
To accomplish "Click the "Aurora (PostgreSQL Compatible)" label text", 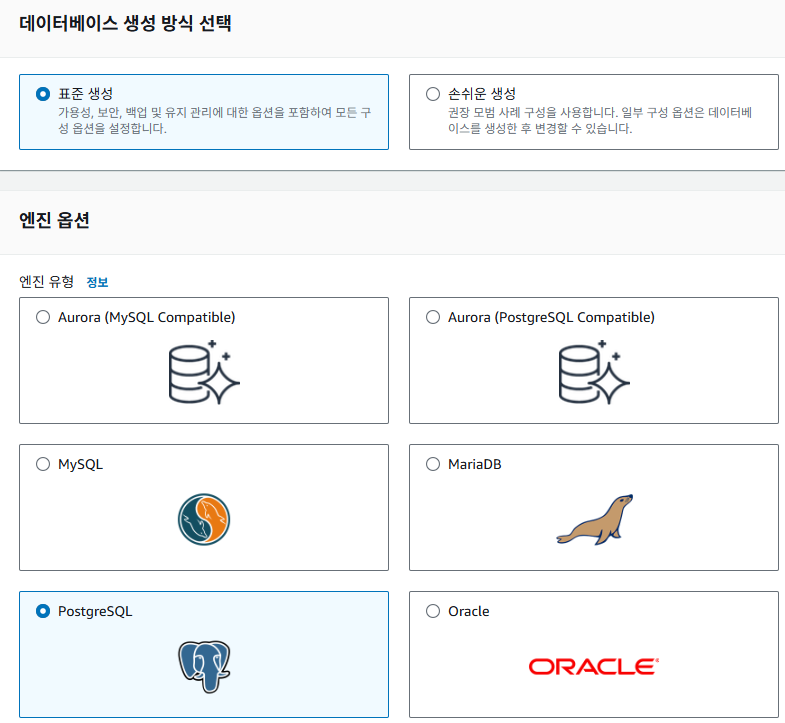I will point(551,317).
